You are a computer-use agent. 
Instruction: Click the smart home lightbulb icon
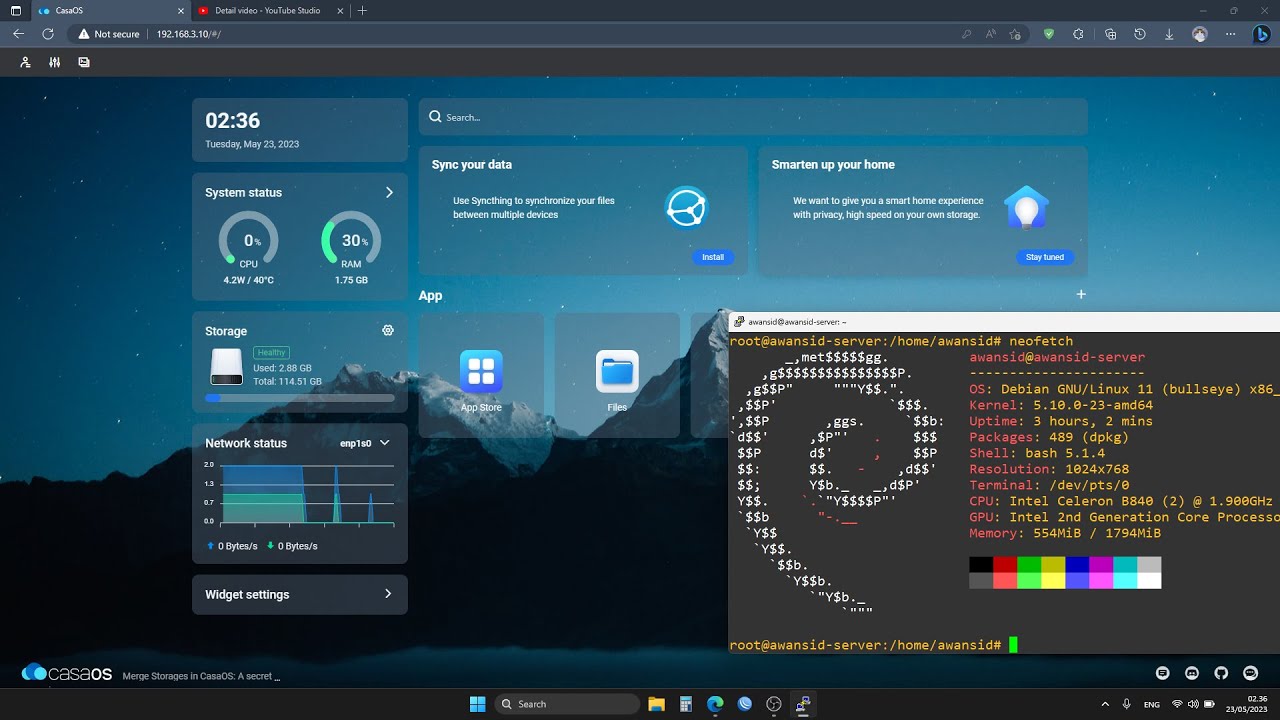pyautogui.click(x=1026, y=207)
